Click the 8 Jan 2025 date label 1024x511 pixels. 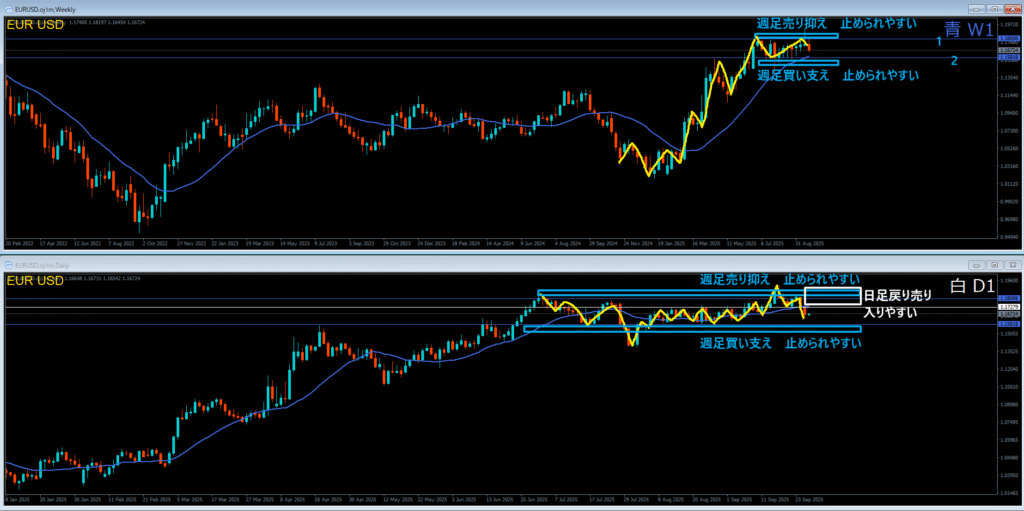click(x=16, y=499)
